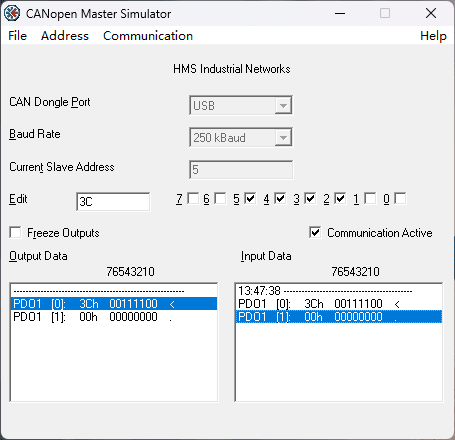Click the 13:47:38 timestamp line in Input Data
The width and height of the screenshot is (455, 440).
[339, 291]
